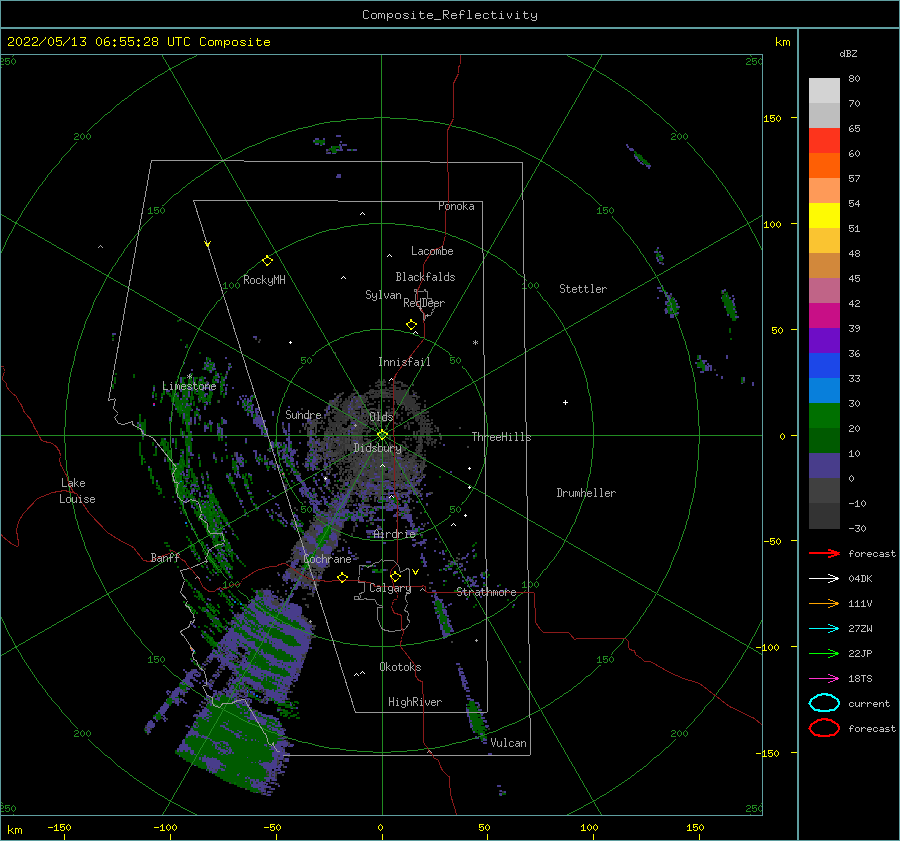Select the 51 dBZ yellow color swatch
Screen dimensions: 900x841
click(824, 215)
